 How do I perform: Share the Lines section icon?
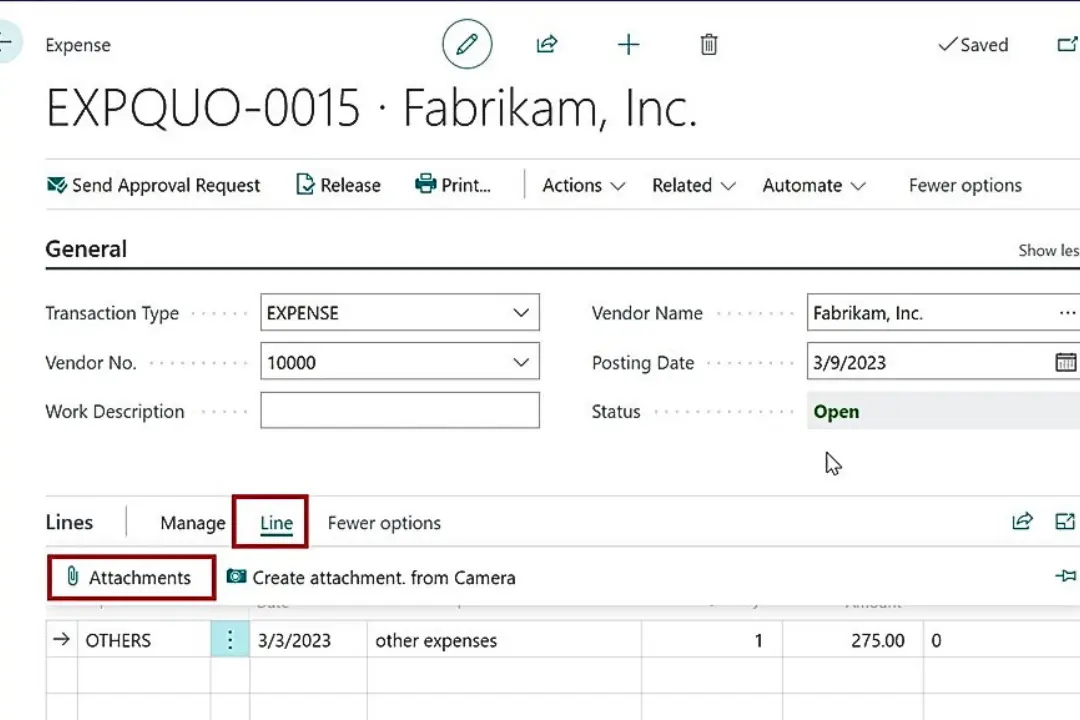[1022, 522]
